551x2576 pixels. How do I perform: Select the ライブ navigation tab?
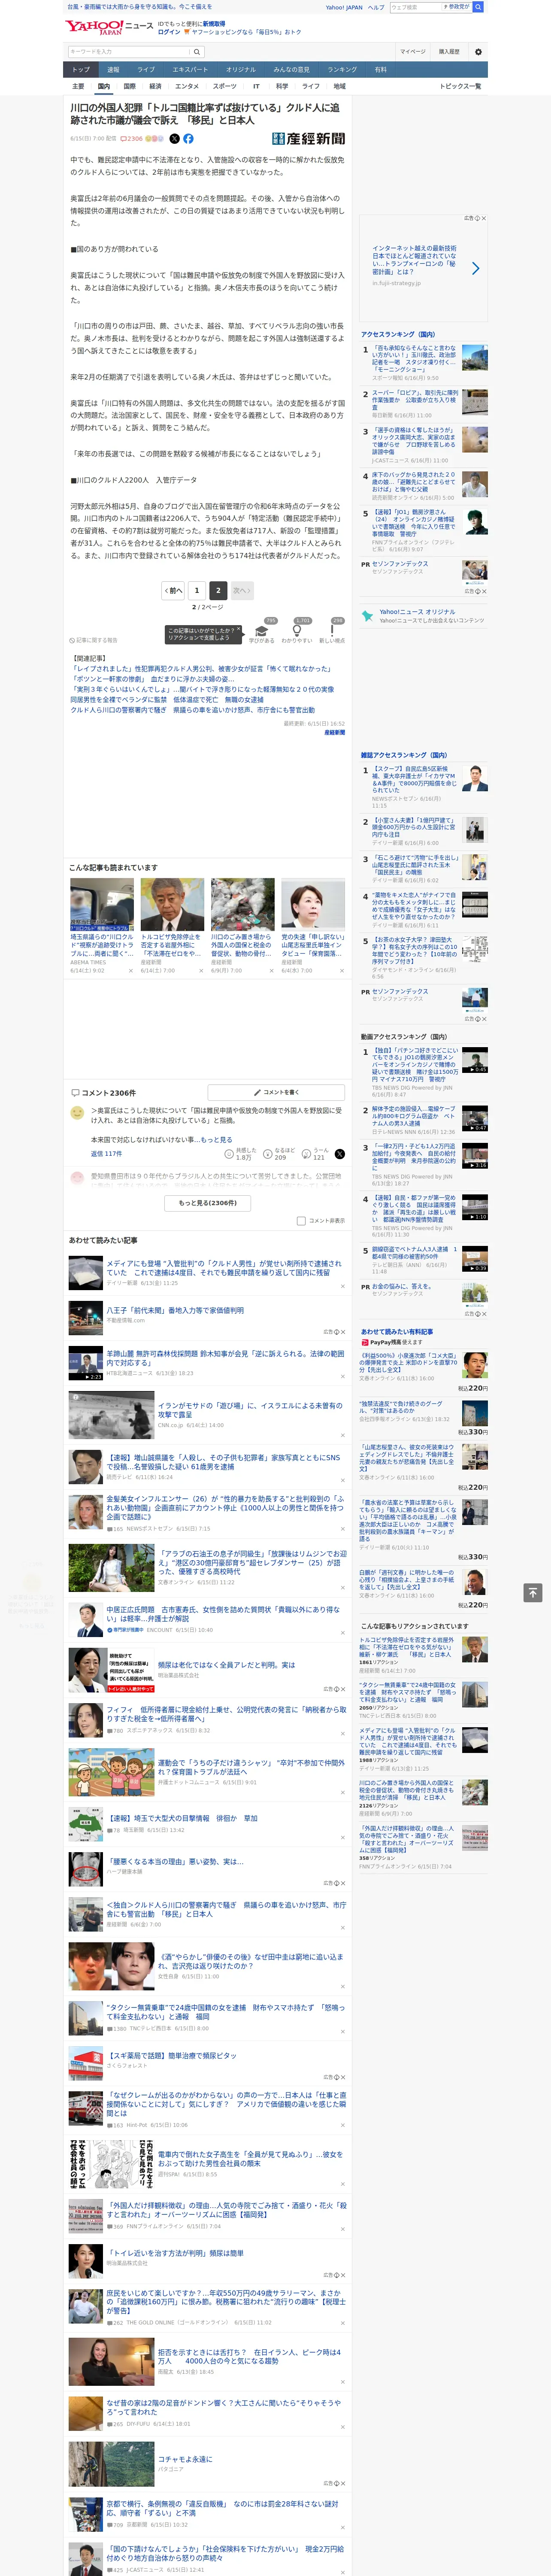146,70
